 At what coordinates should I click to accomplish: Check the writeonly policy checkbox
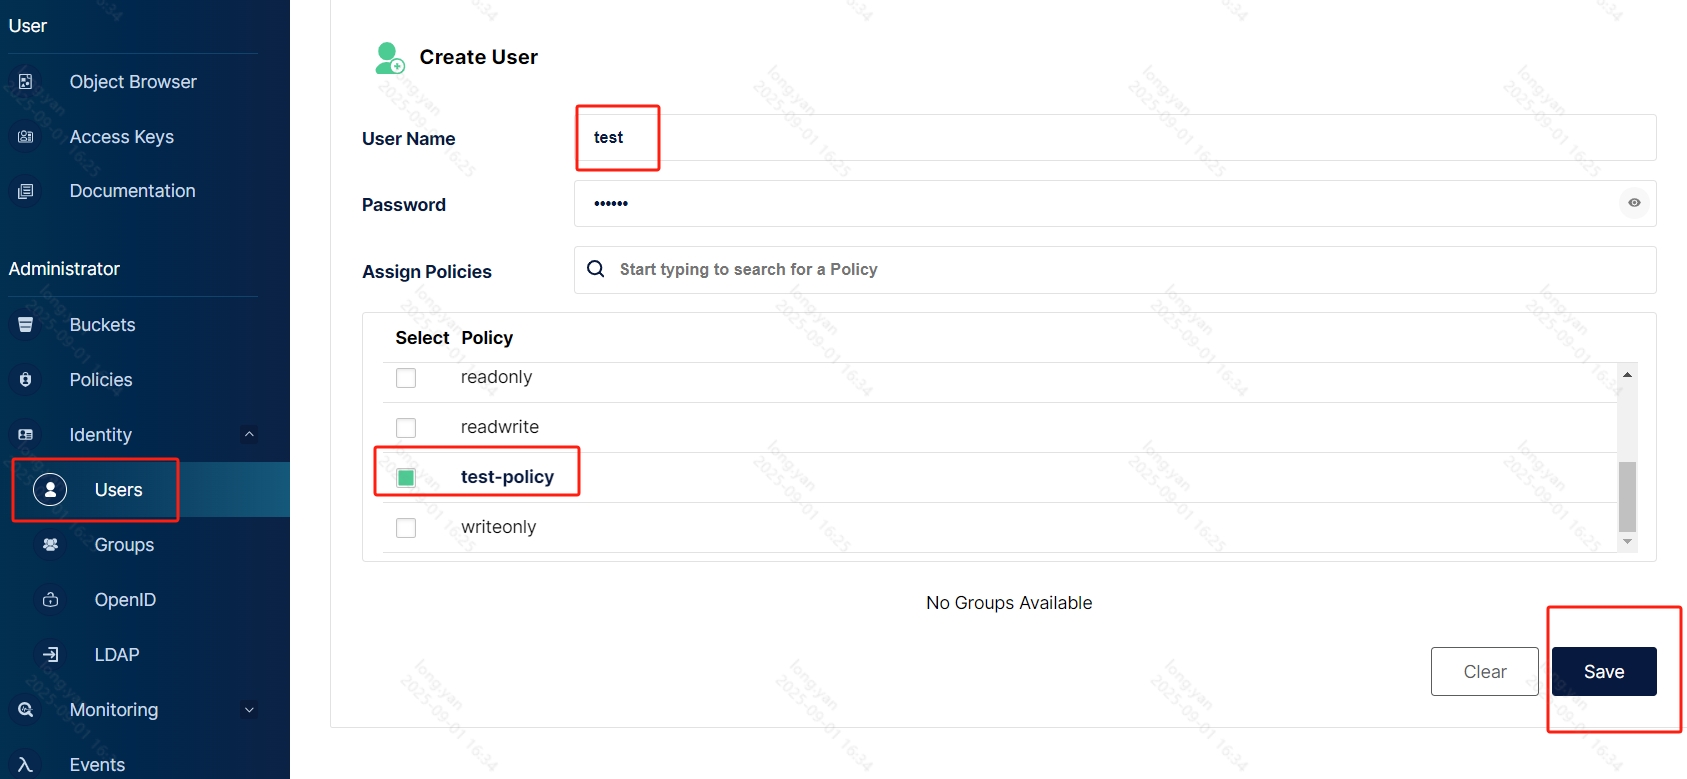tap(406, 528)
